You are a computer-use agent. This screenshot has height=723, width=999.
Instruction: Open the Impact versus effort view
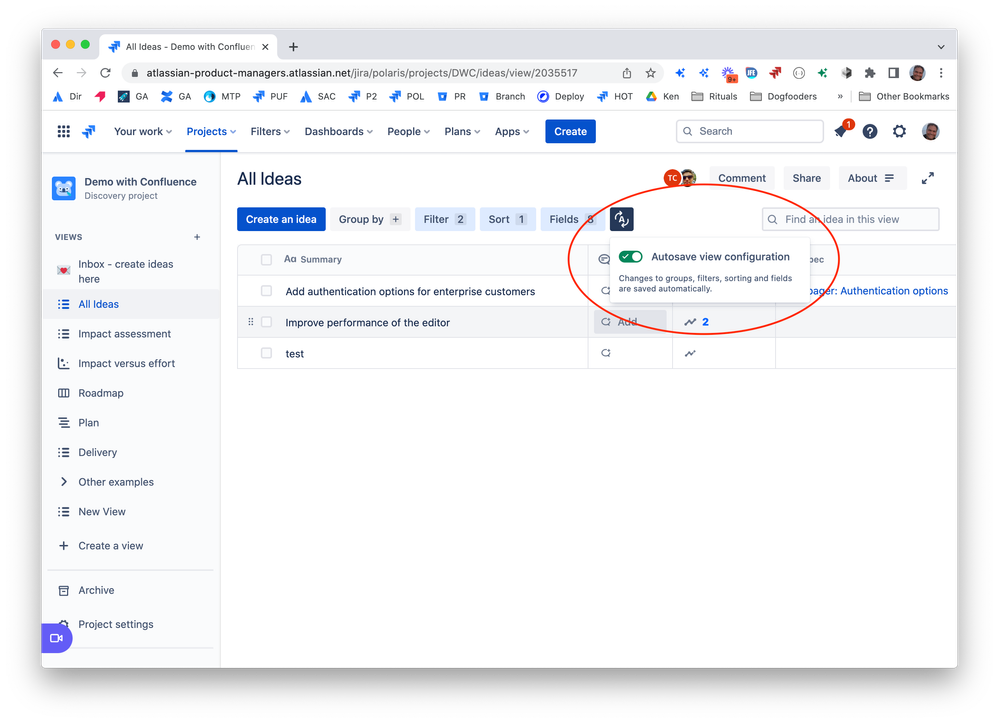pos(131,363)
